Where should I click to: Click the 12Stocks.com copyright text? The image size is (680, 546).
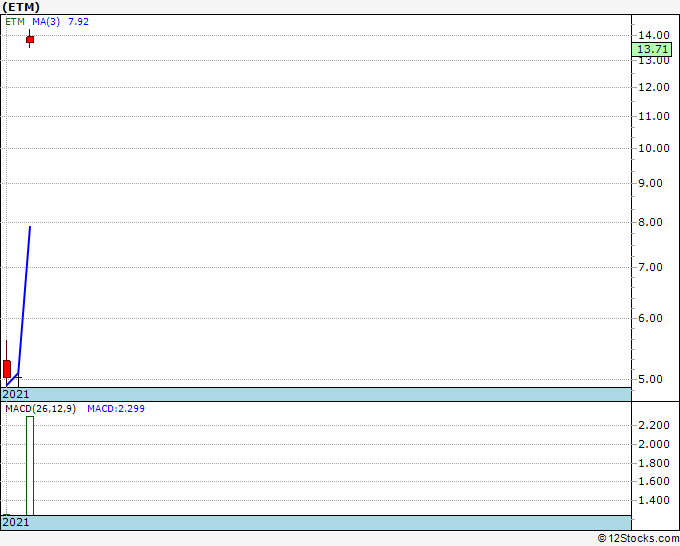(638, 538)
